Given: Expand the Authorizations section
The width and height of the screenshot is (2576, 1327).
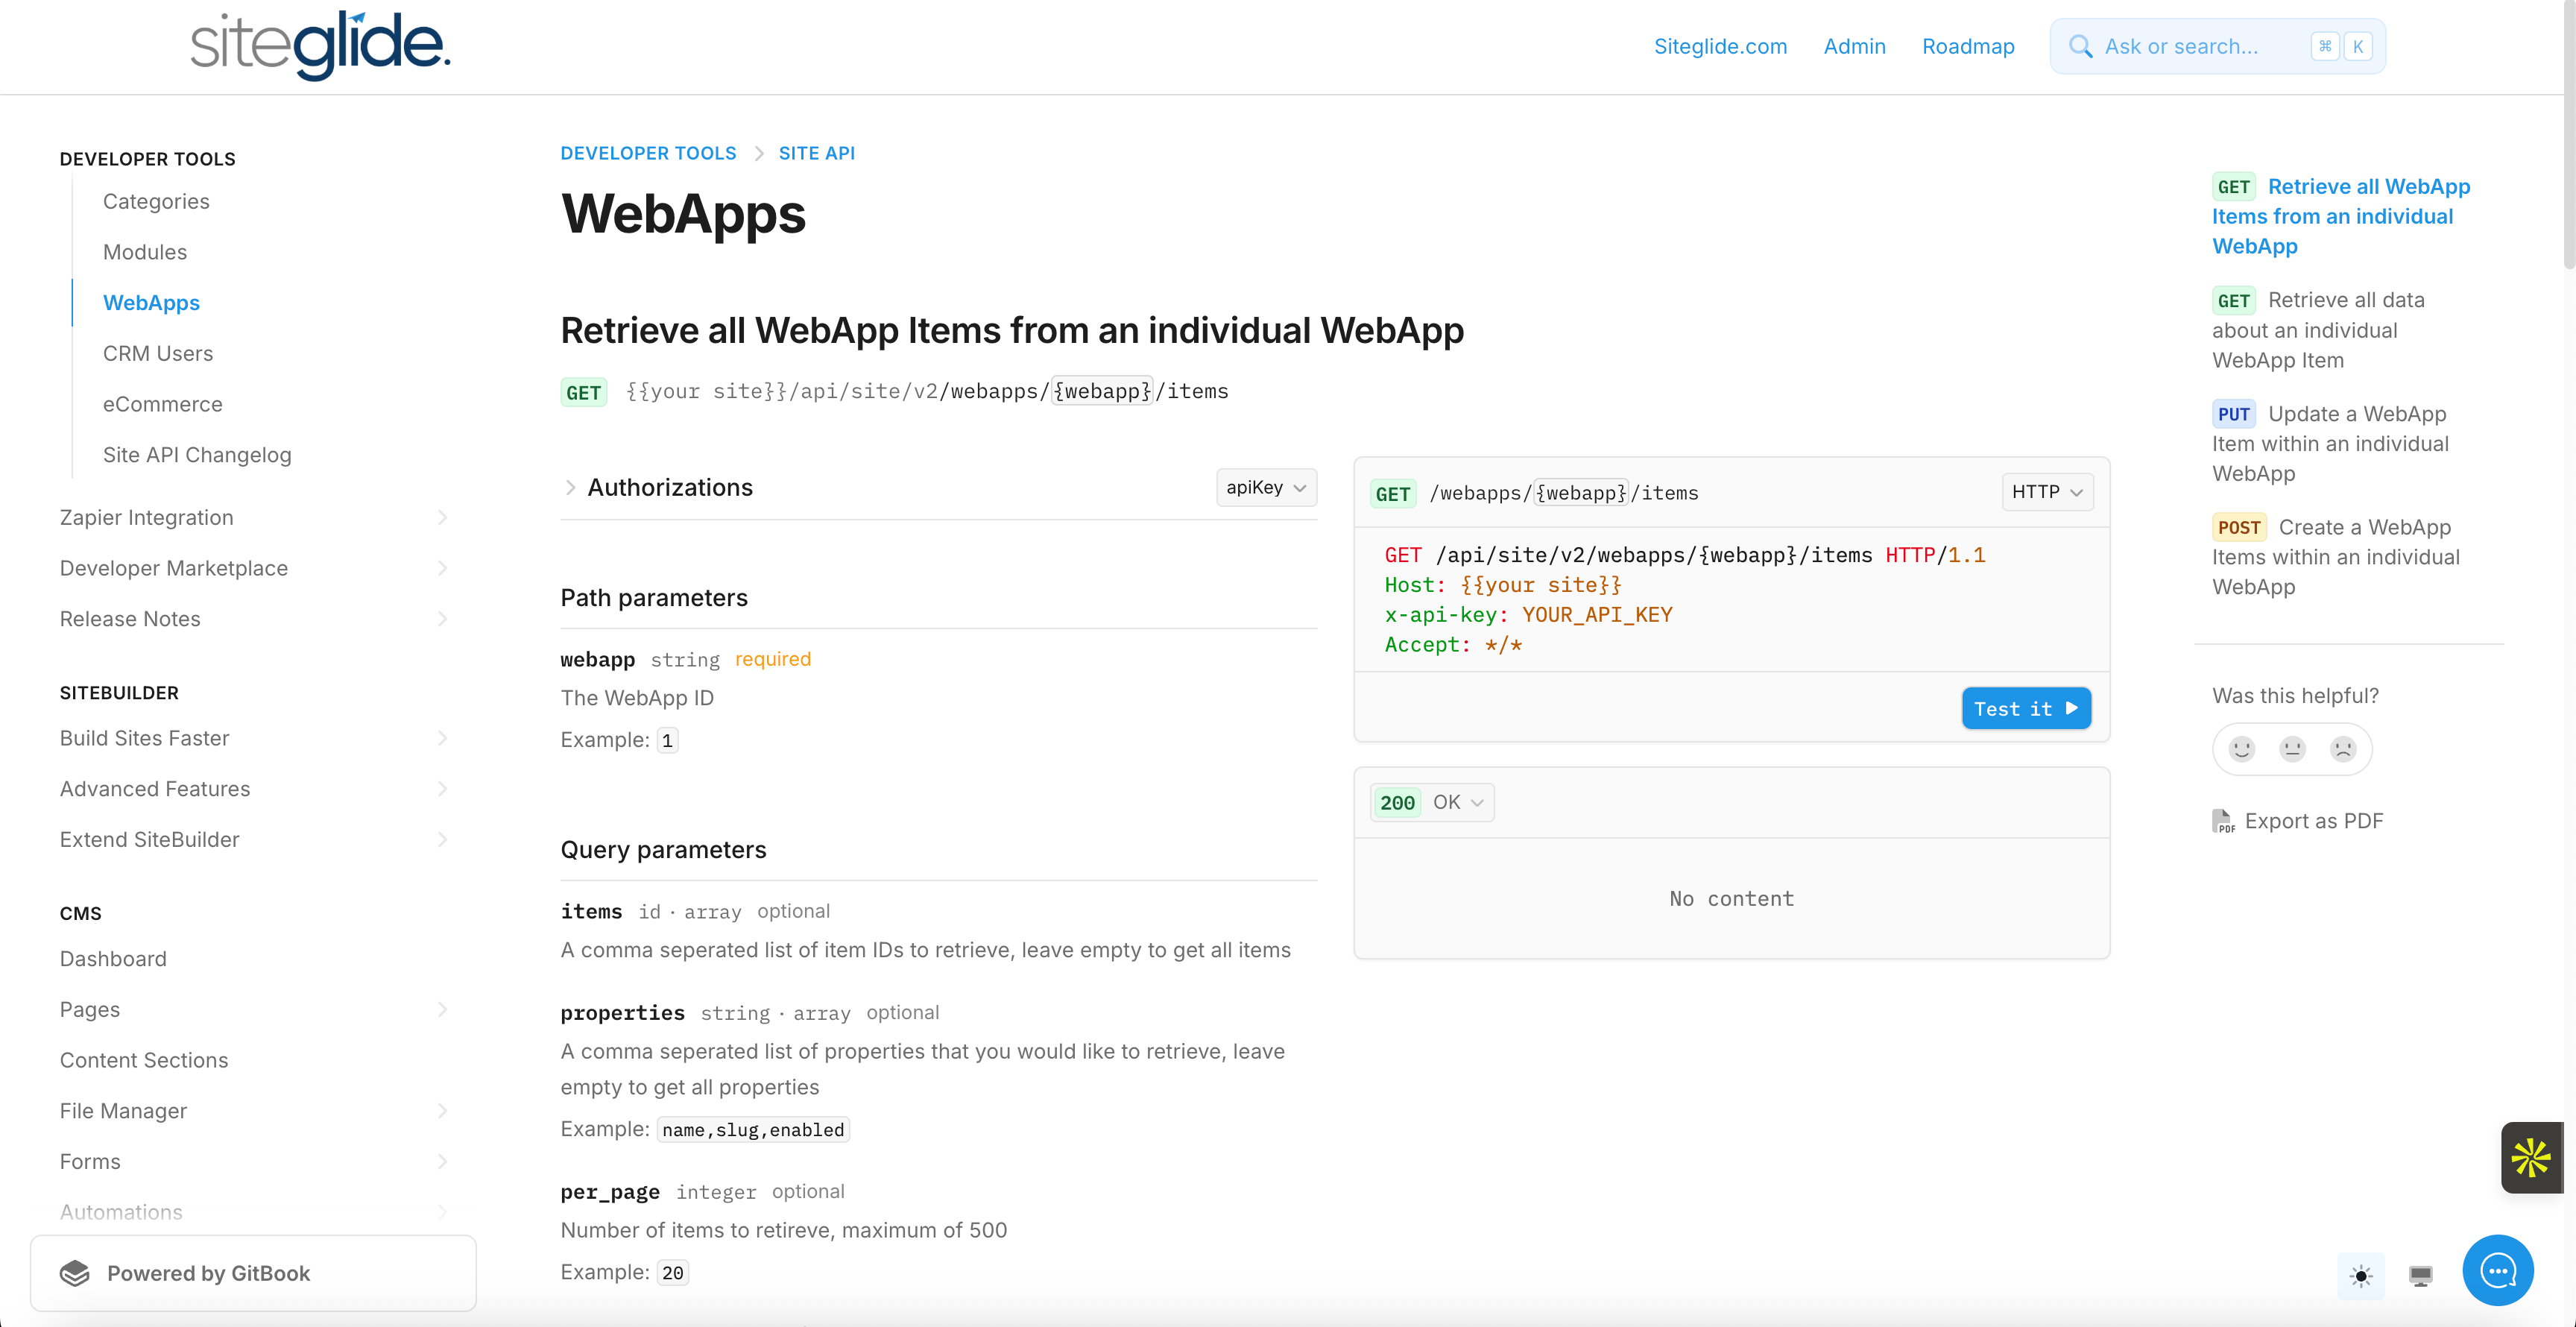Looking at the screenshot, I should point(570,487).
